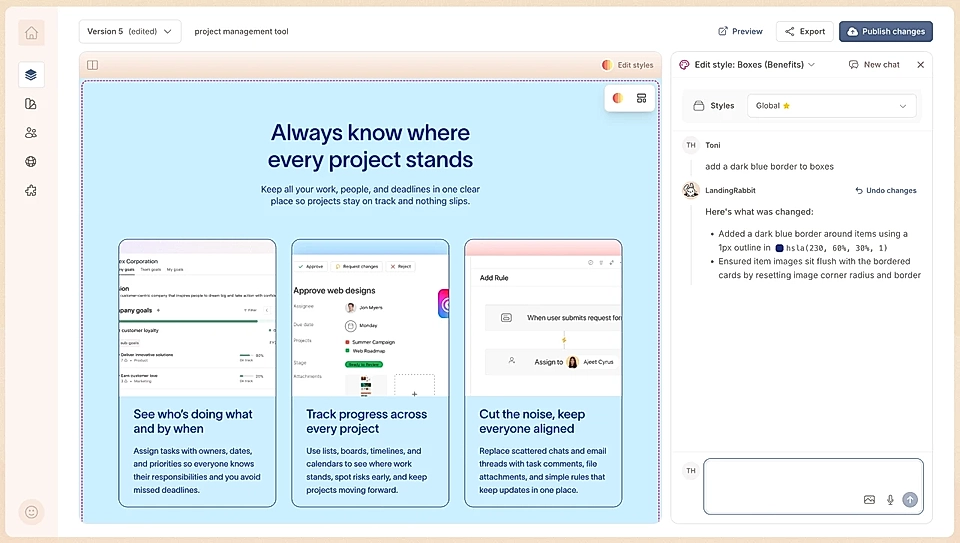Open the Global styles dropdown

(x=831, y=105)
